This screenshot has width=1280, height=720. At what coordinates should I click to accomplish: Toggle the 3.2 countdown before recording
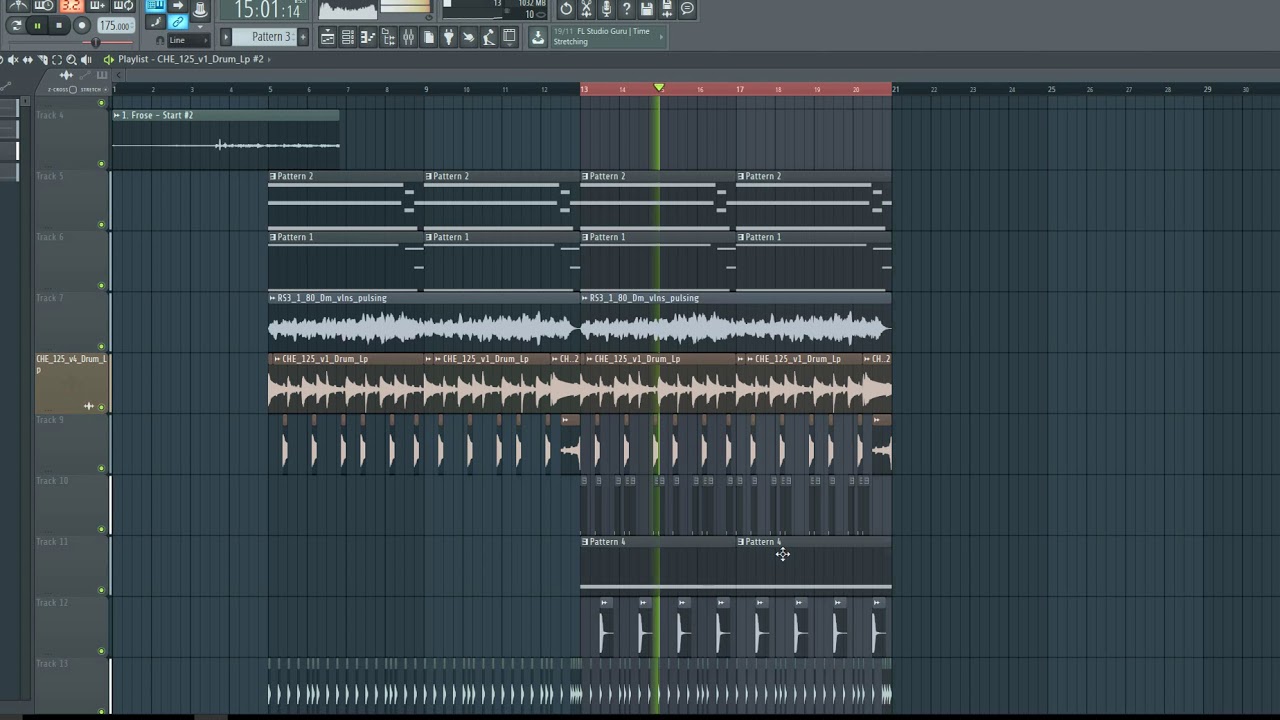(x=71, y=6)
